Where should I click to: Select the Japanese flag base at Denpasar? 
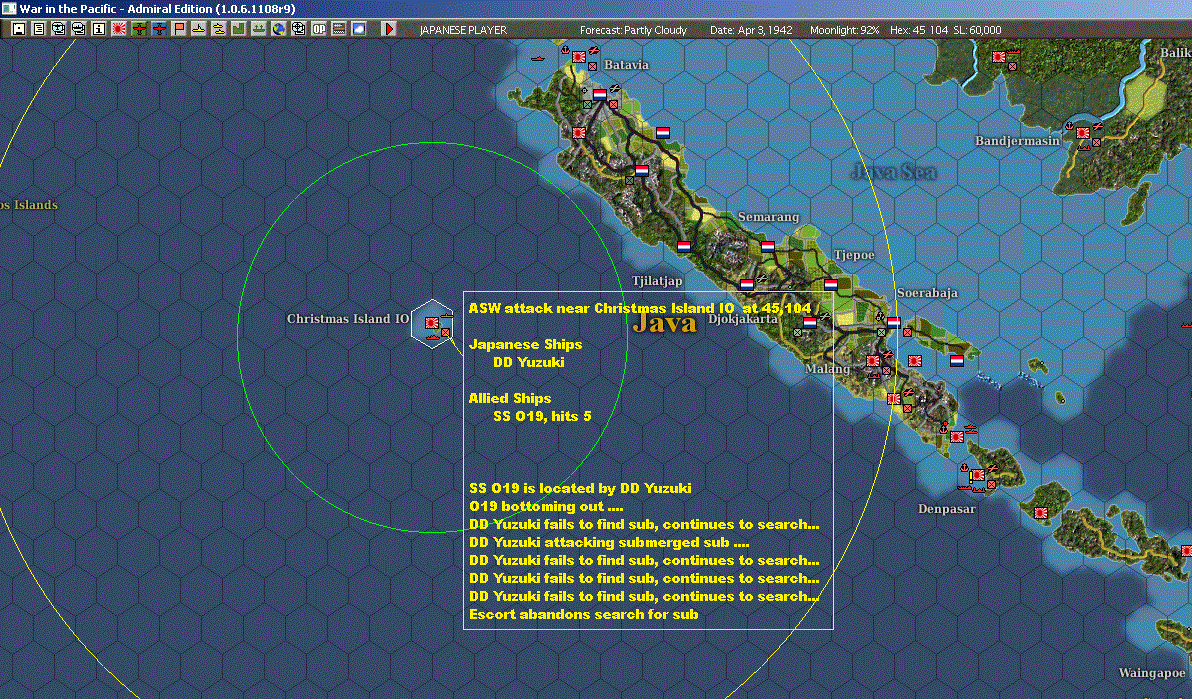click(x=977, y=476)
